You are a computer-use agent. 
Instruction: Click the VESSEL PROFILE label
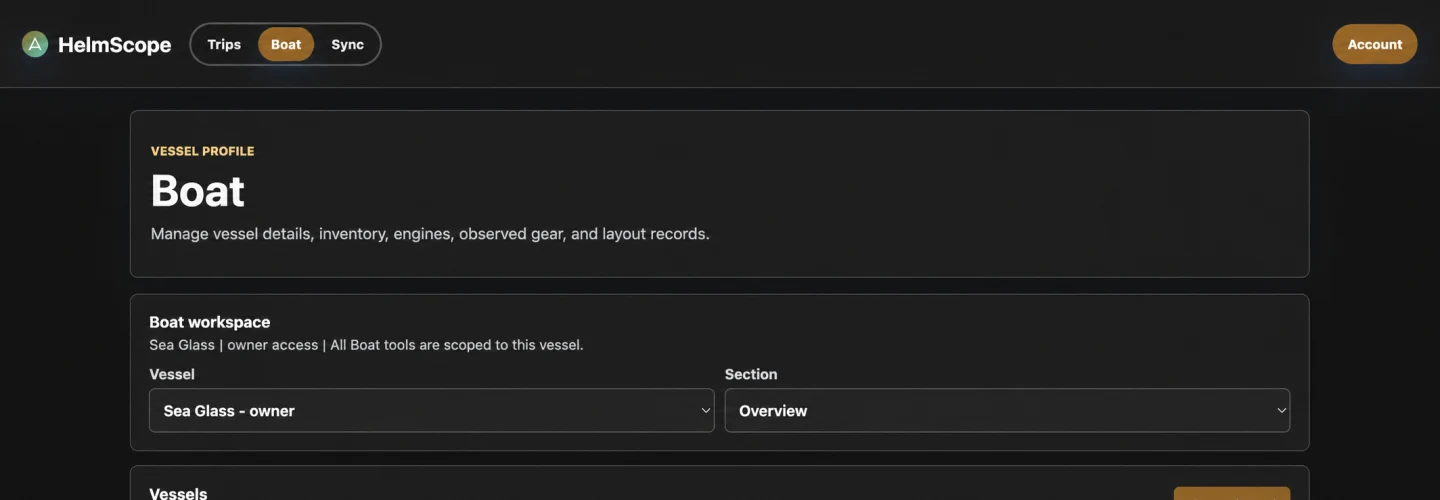tap(203, 151)
